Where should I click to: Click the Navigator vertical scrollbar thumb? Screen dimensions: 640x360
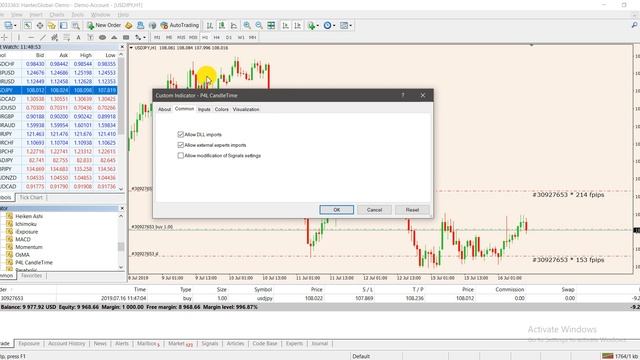121,247
